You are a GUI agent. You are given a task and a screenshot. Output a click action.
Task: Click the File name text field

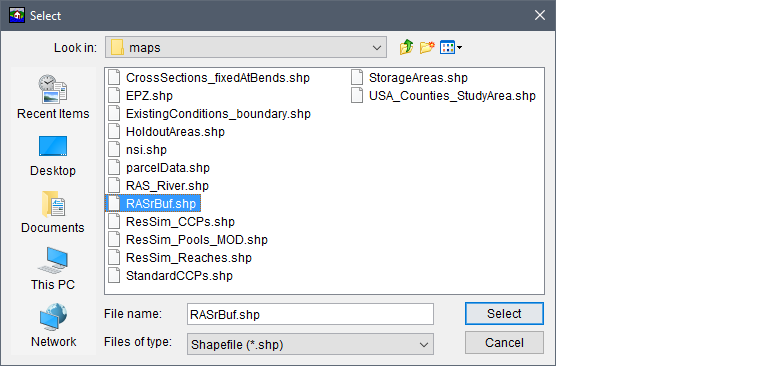(x=310, y=315)
